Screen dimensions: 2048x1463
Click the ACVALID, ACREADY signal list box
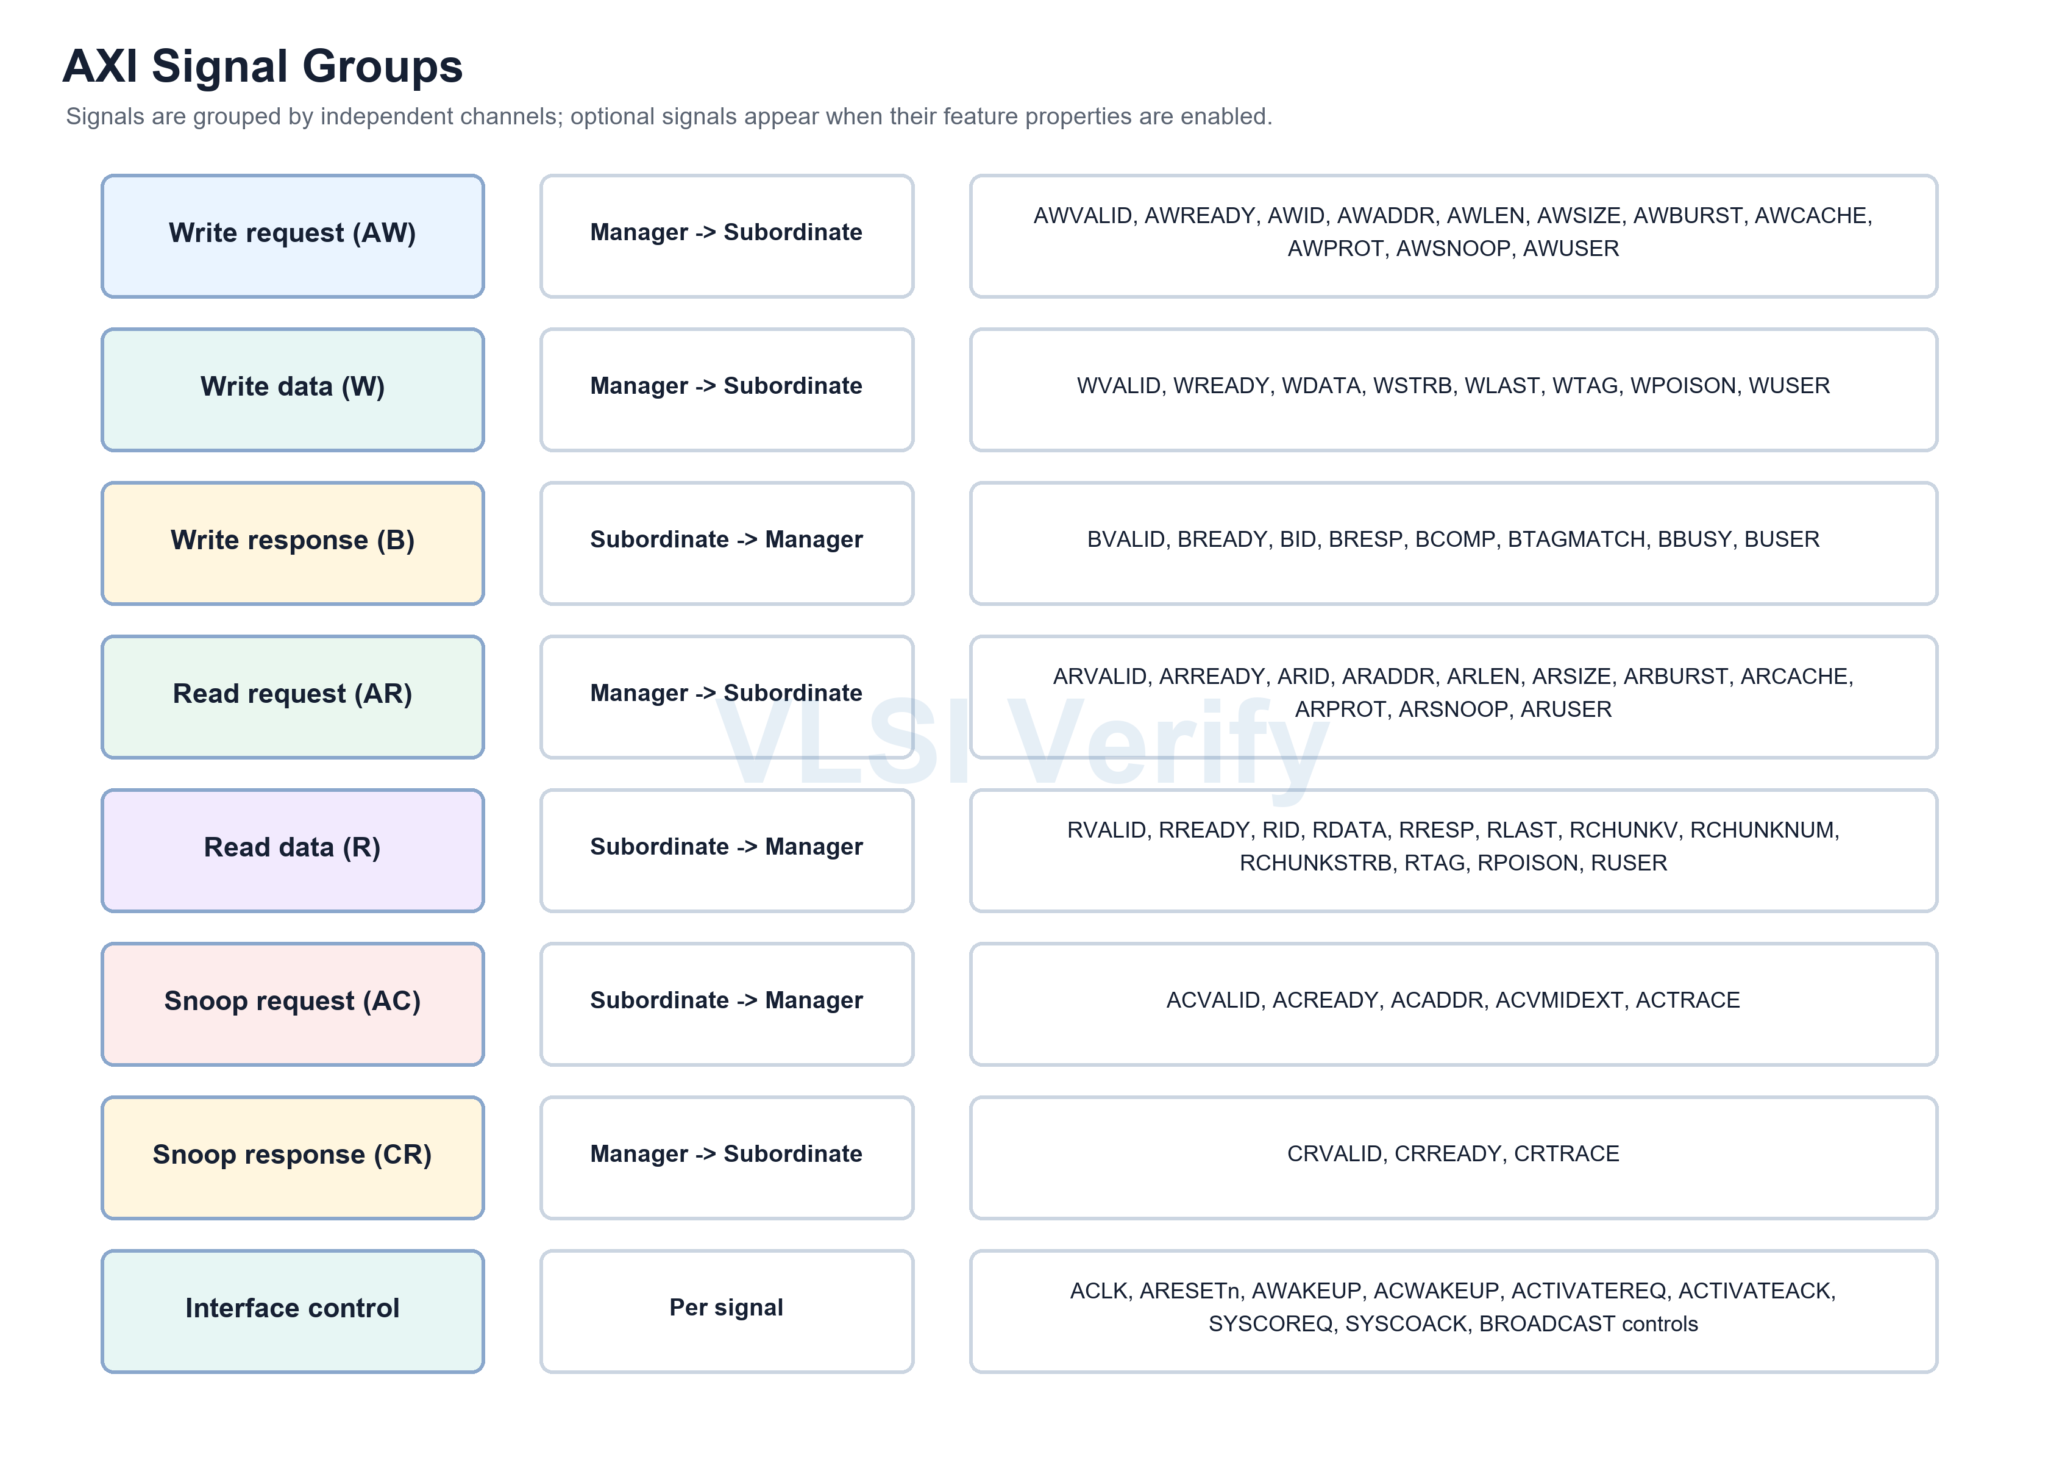point(1454,1004)
